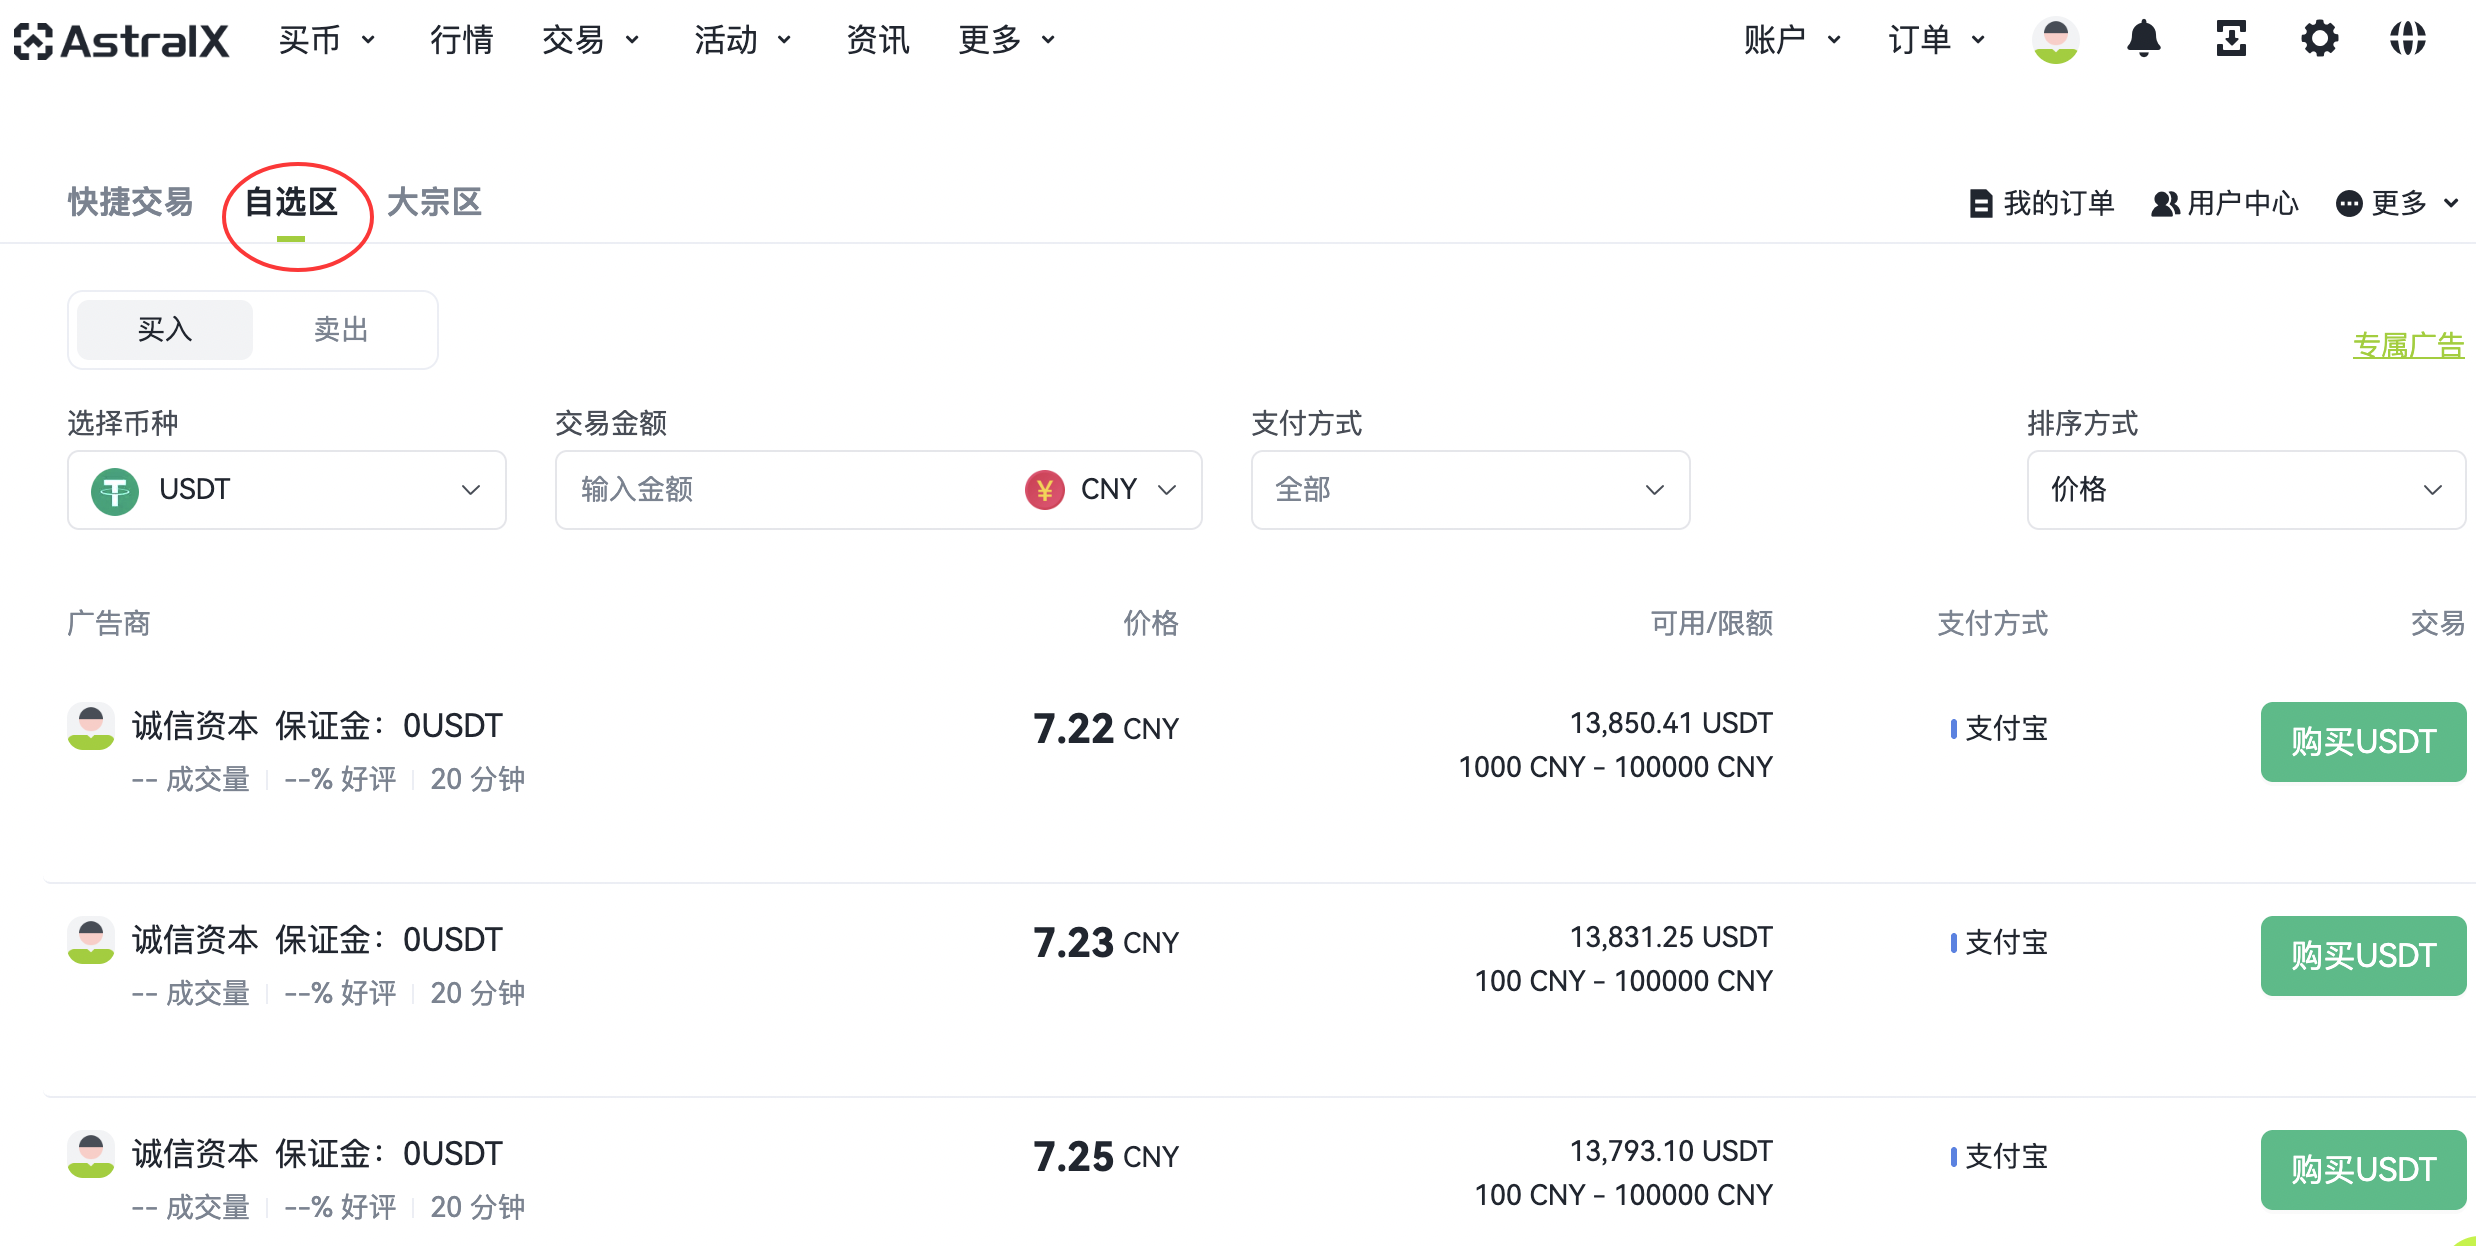Expand the 买币 menu
Viewport: 2476px width, 1246px height.
click(x=326, y=40)
